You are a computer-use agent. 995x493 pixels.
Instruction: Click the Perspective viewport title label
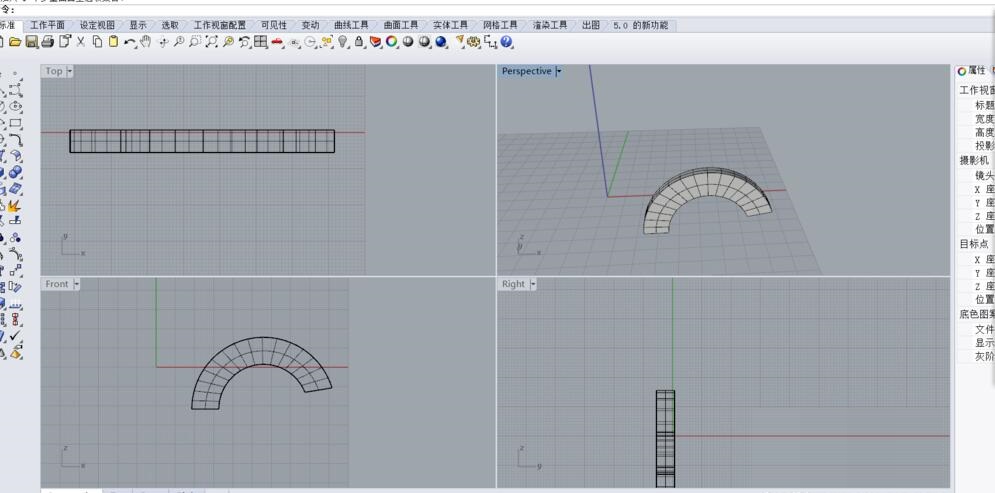(526, 72)
